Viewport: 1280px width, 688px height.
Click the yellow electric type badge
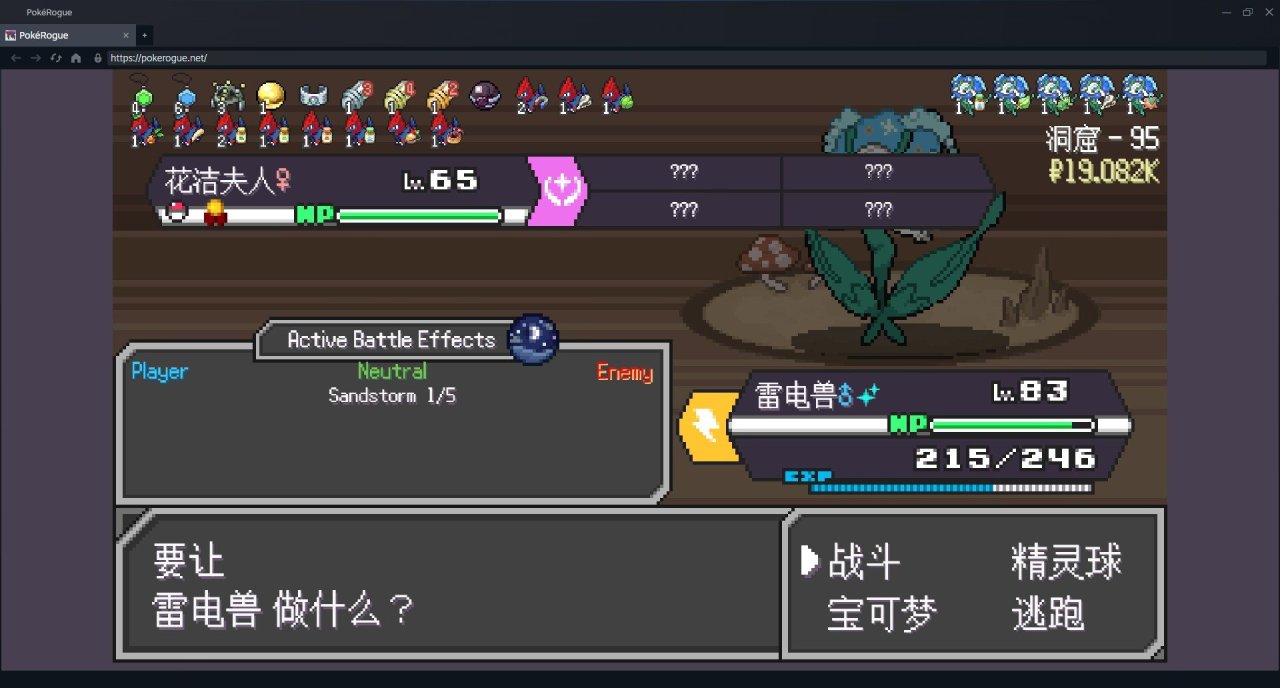(x=708, y=426)
